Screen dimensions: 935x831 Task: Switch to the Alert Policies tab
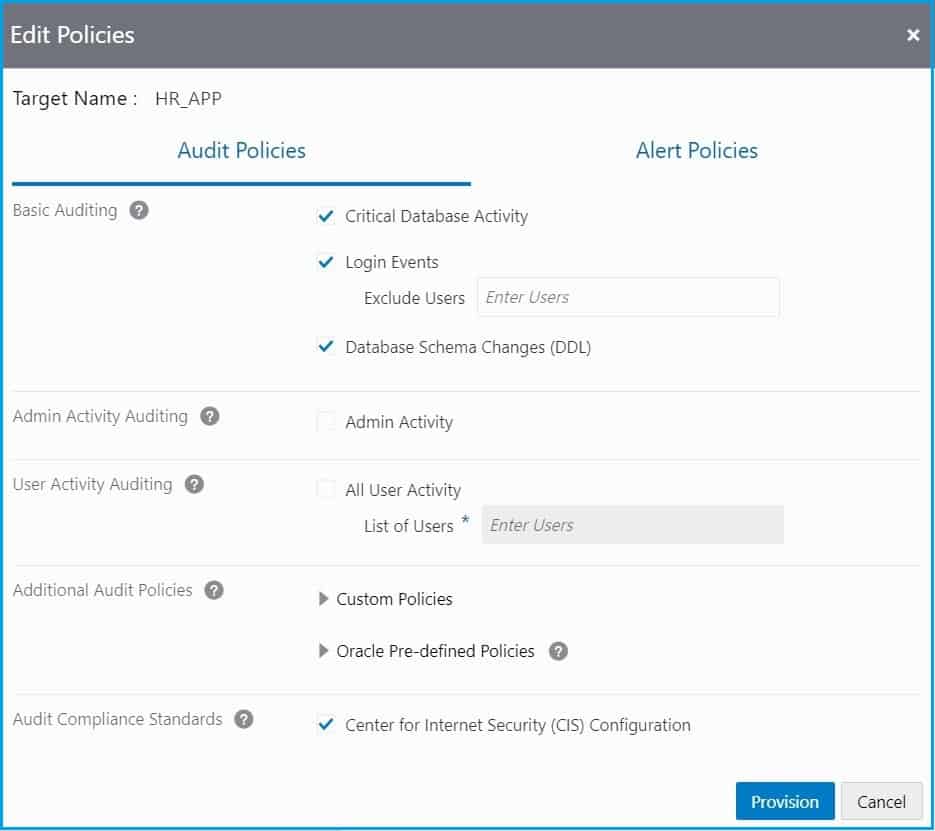click(696, 150)
